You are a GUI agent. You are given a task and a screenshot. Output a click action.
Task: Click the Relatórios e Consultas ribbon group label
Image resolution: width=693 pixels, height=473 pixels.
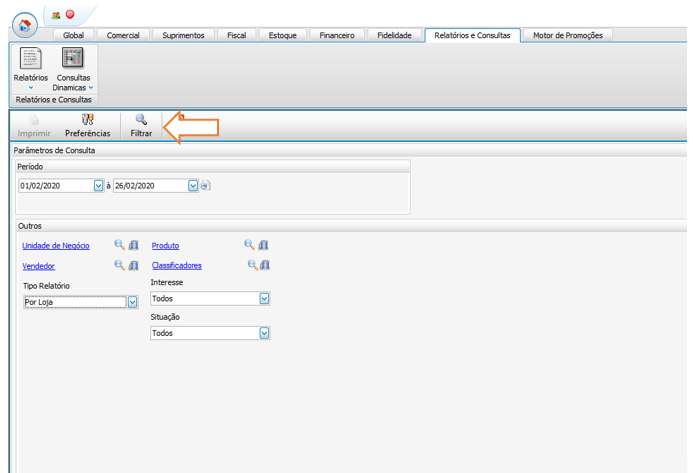click(x=53, y=99)
